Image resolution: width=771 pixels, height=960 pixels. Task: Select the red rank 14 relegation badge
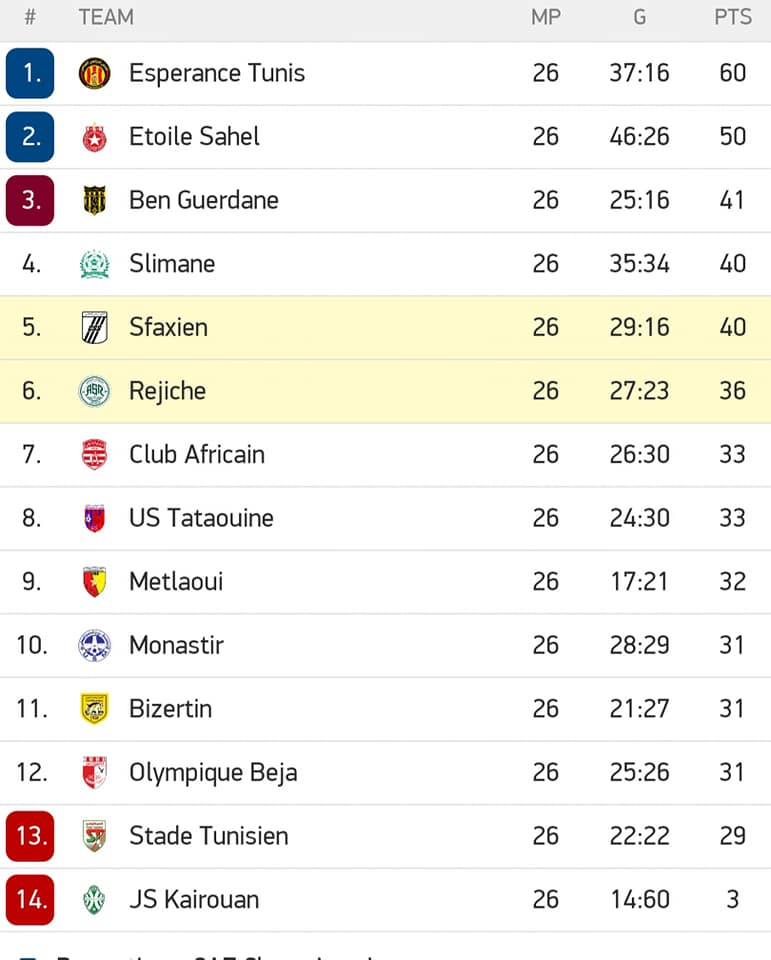tap(30, 900)
